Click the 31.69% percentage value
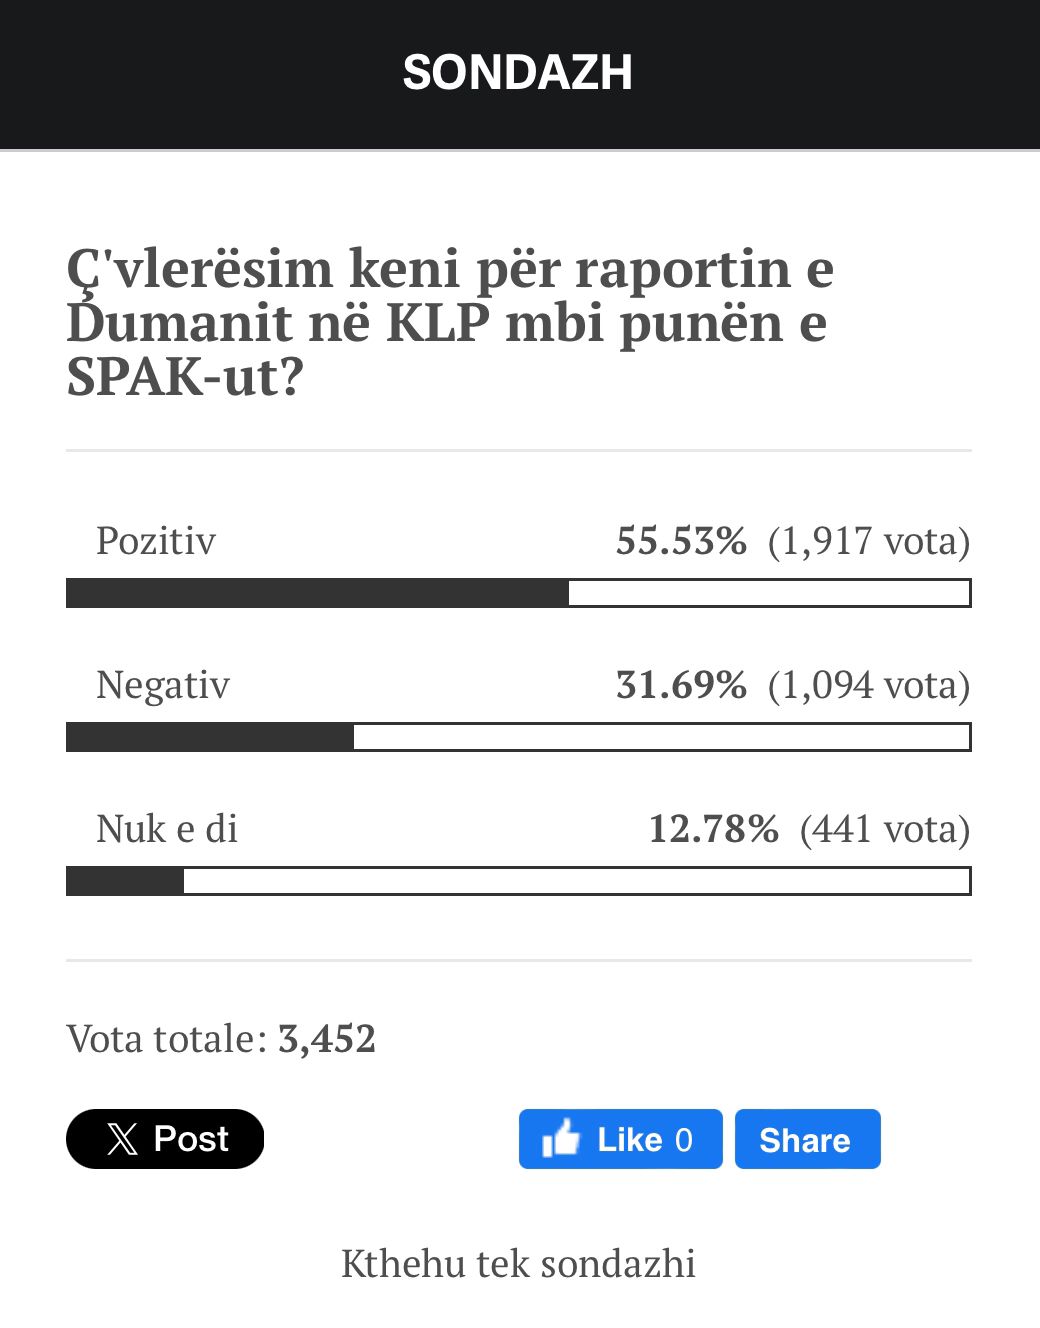This screenshot has width=1040, height=1328. click(681, 685)
